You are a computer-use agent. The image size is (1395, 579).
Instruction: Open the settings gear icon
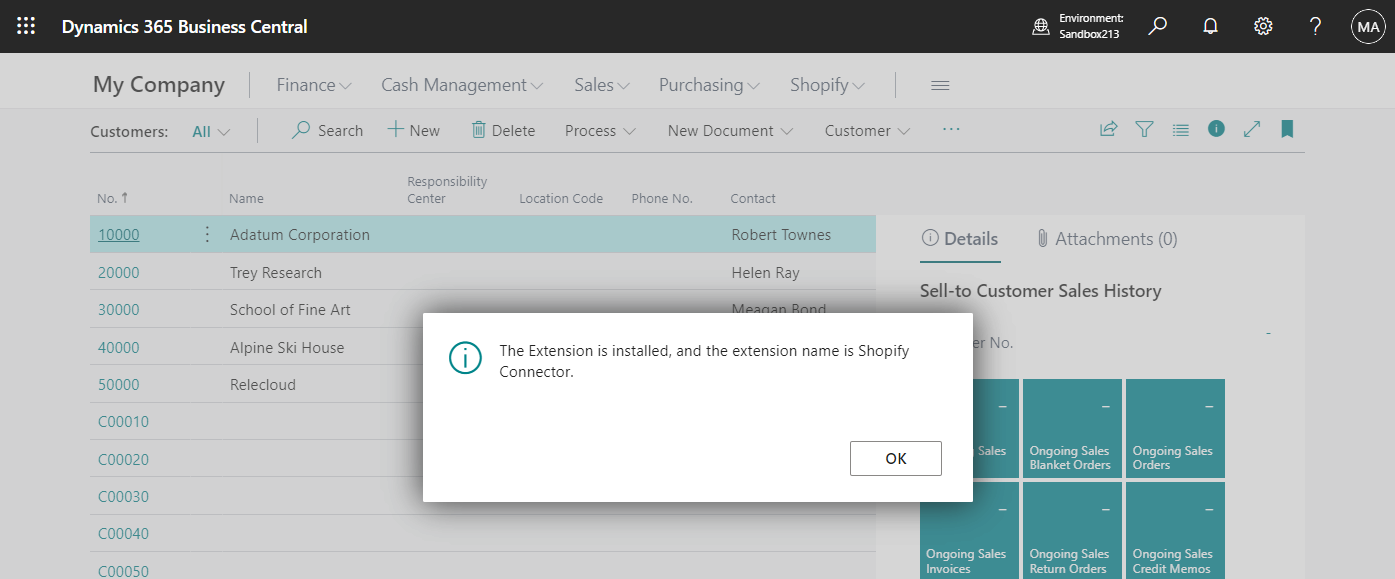(x=1262, y=26)
